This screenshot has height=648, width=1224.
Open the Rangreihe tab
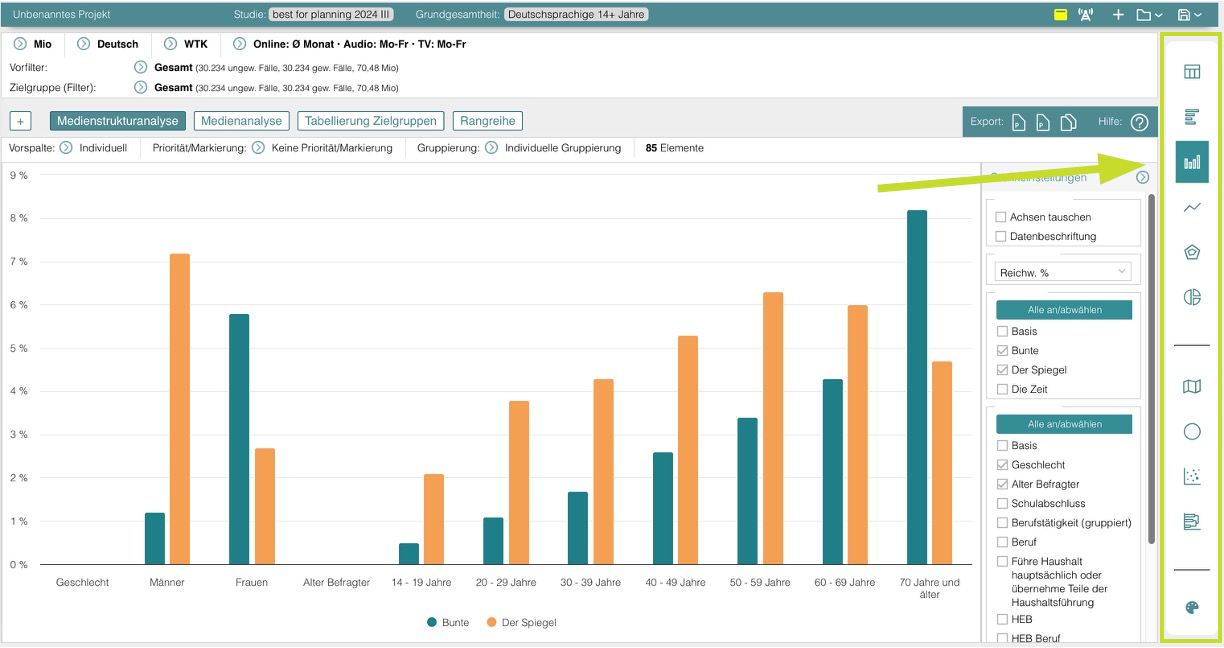pyautogui.click(x=488, y=121)
